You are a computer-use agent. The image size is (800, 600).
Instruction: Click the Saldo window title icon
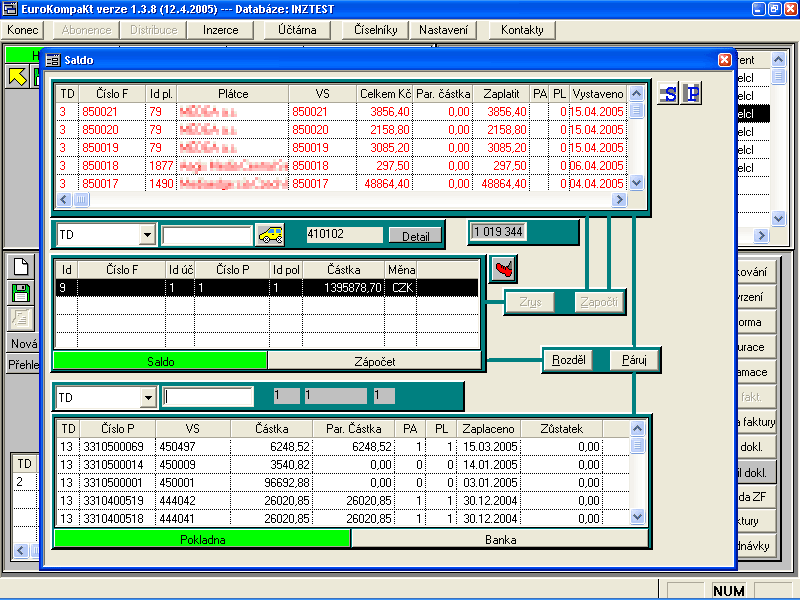click(53, 60)
